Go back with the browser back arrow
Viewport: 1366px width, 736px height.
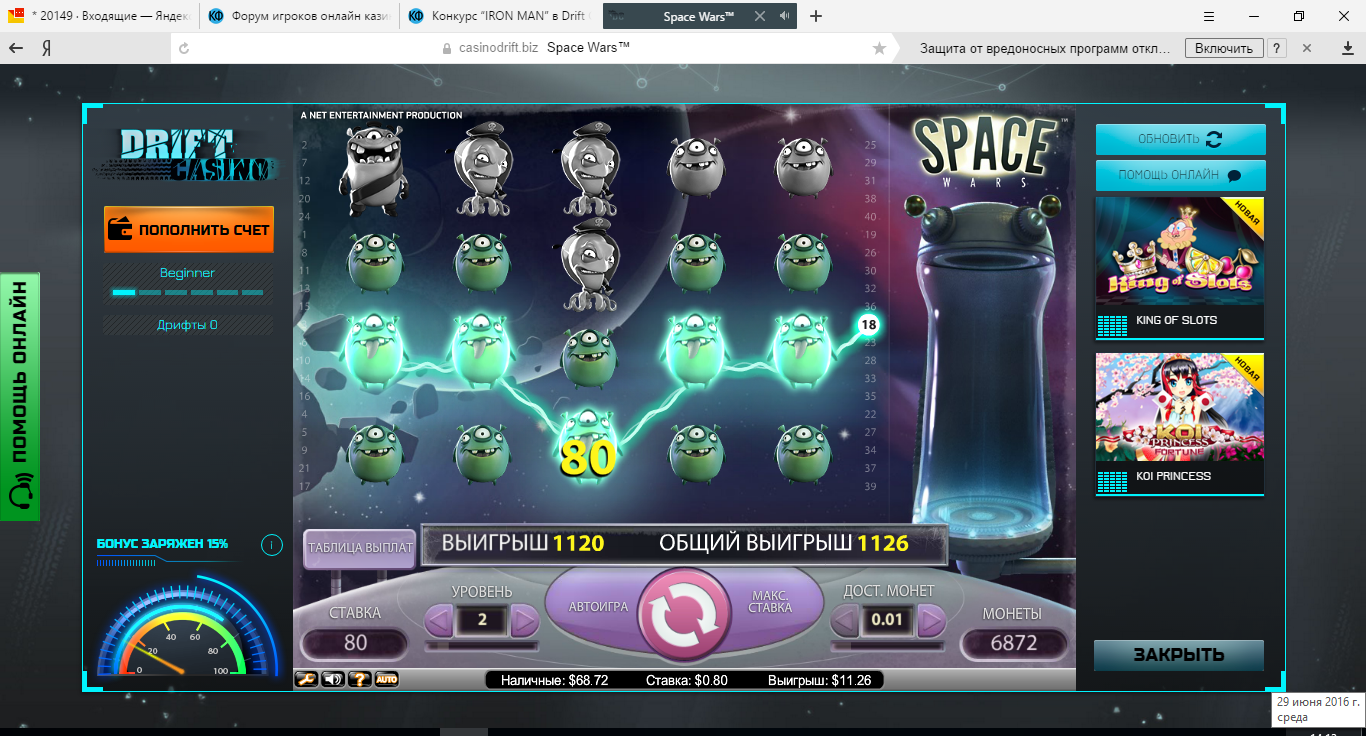[16, 48]
